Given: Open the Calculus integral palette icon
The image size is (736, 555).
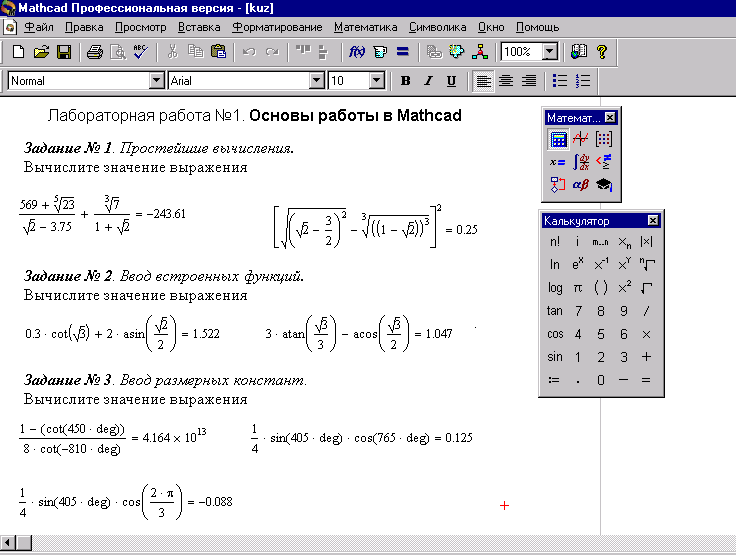Looking at the screenshot, I should 581,162.
